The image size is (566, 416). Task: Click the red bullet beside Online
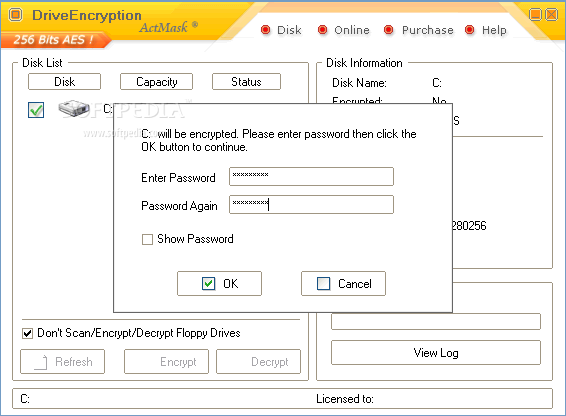pos(322,30)
